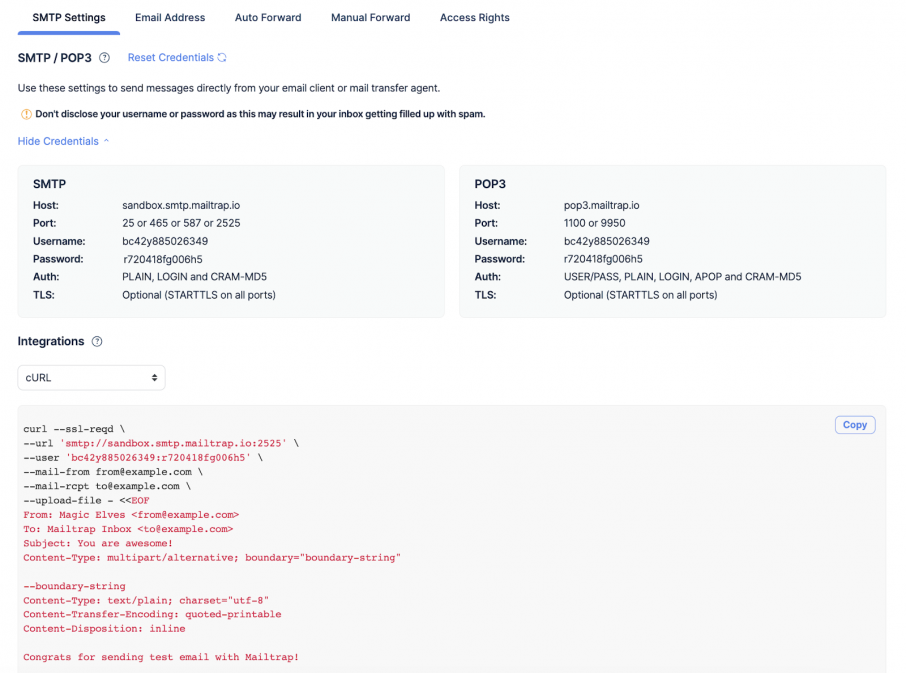The image size is (906, 673).
Task: Open the help tooltip beside SMTP / POP3 heading
Action: (104, 57)
